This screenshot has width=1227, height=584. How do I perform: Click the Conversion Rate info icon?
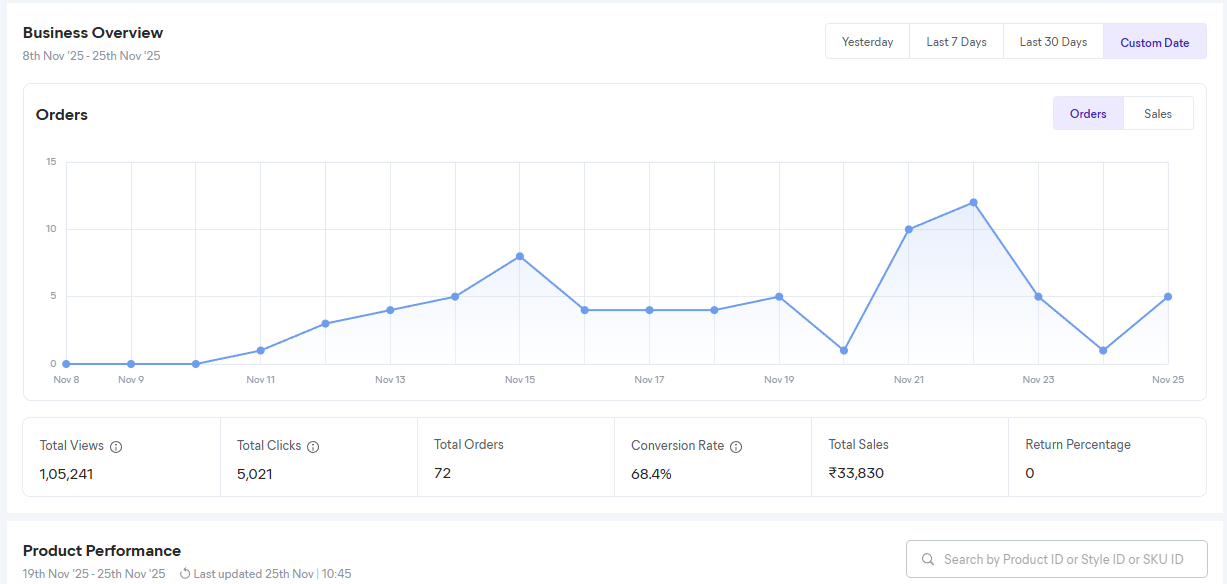[736, 447]
